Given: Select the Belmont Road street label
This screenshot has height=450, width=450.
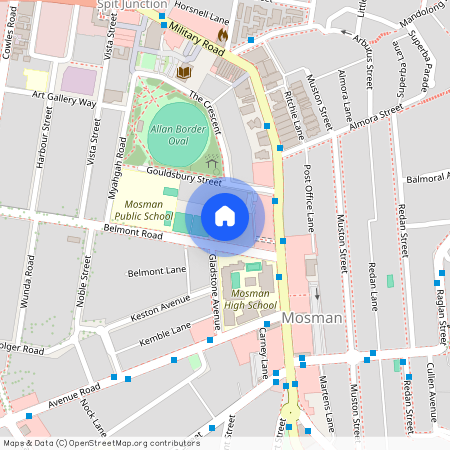Looking at the screenshot, I should [x=133, y=232].
